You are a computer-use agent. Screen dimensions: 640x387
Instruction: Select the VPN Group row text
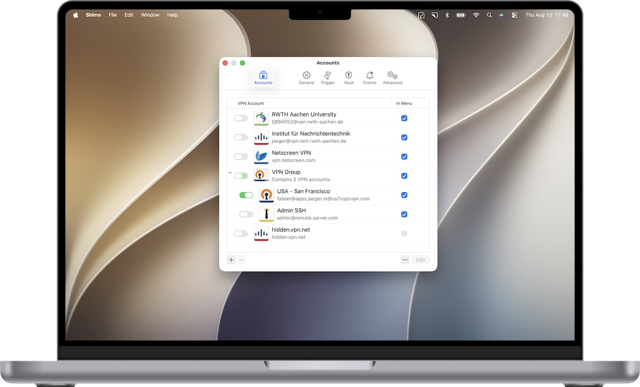pyautogui.click(x=286, y=172)
